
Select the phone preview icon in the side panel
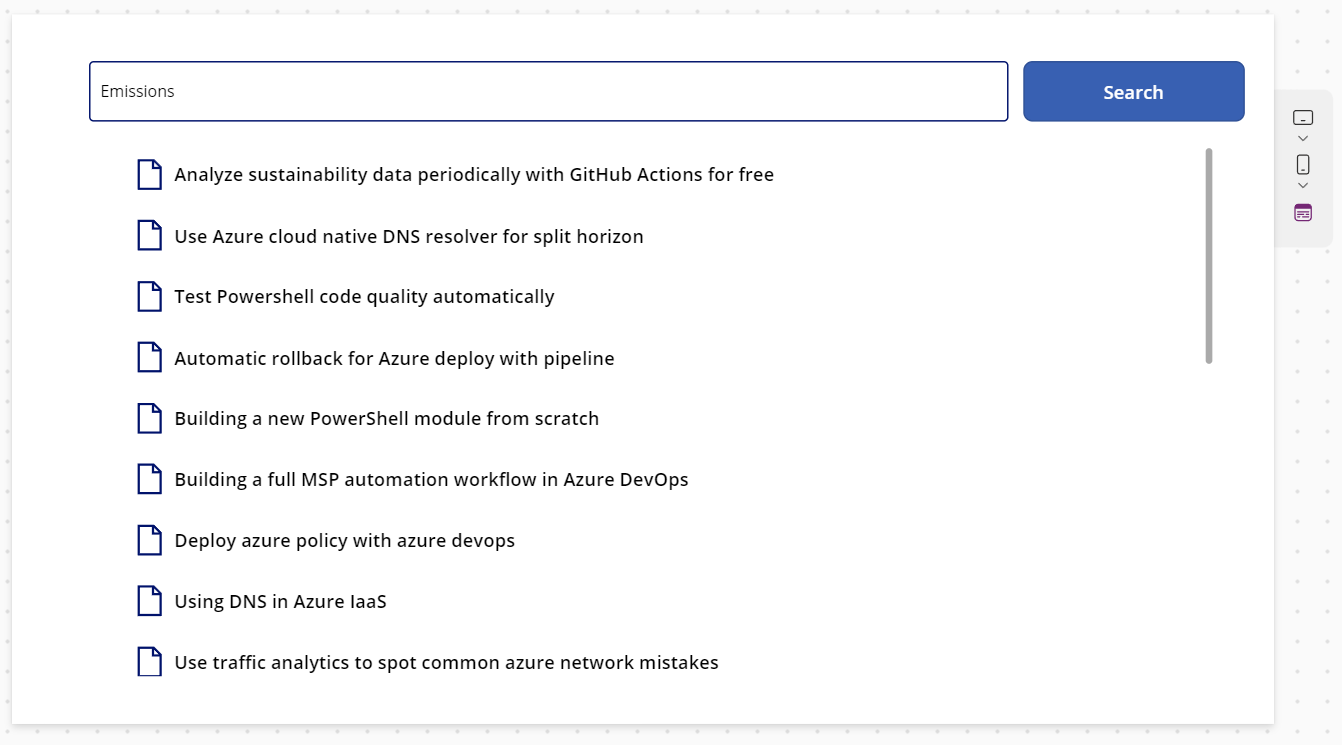point(1303,165)
